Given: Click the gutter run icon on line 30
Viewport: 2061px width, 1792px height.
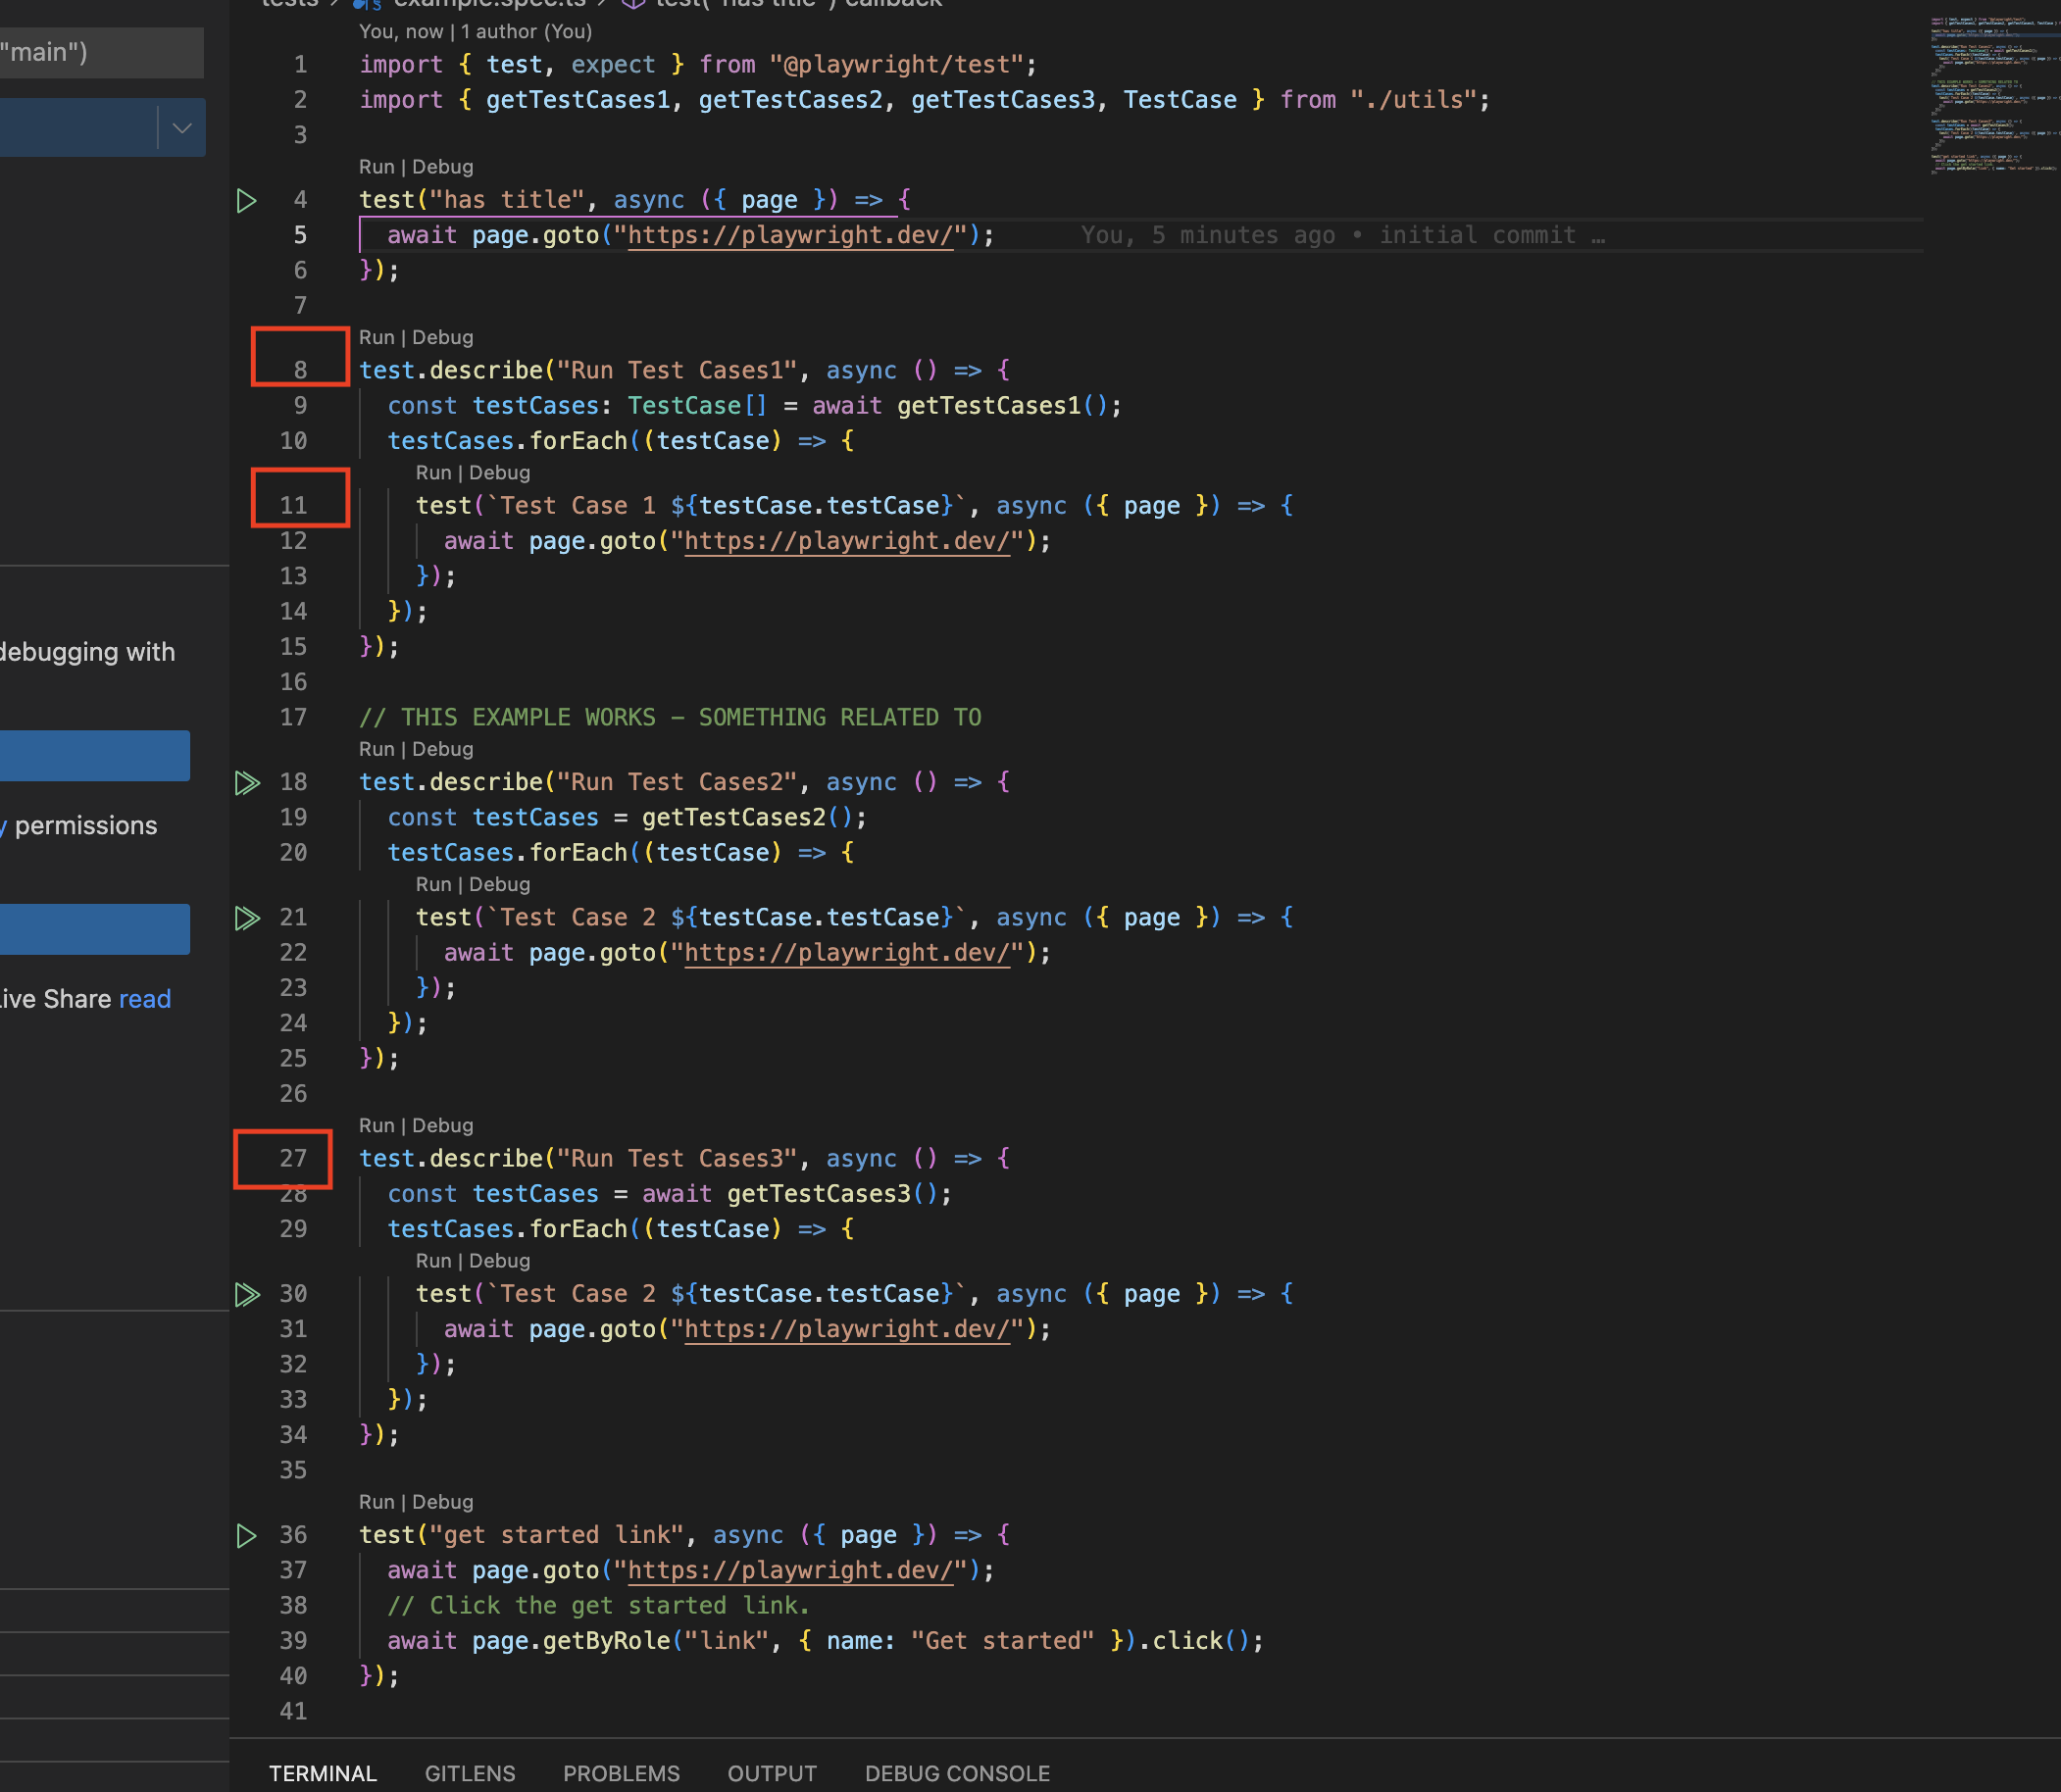Looking at the screenshot, I should coord(246,1293).
